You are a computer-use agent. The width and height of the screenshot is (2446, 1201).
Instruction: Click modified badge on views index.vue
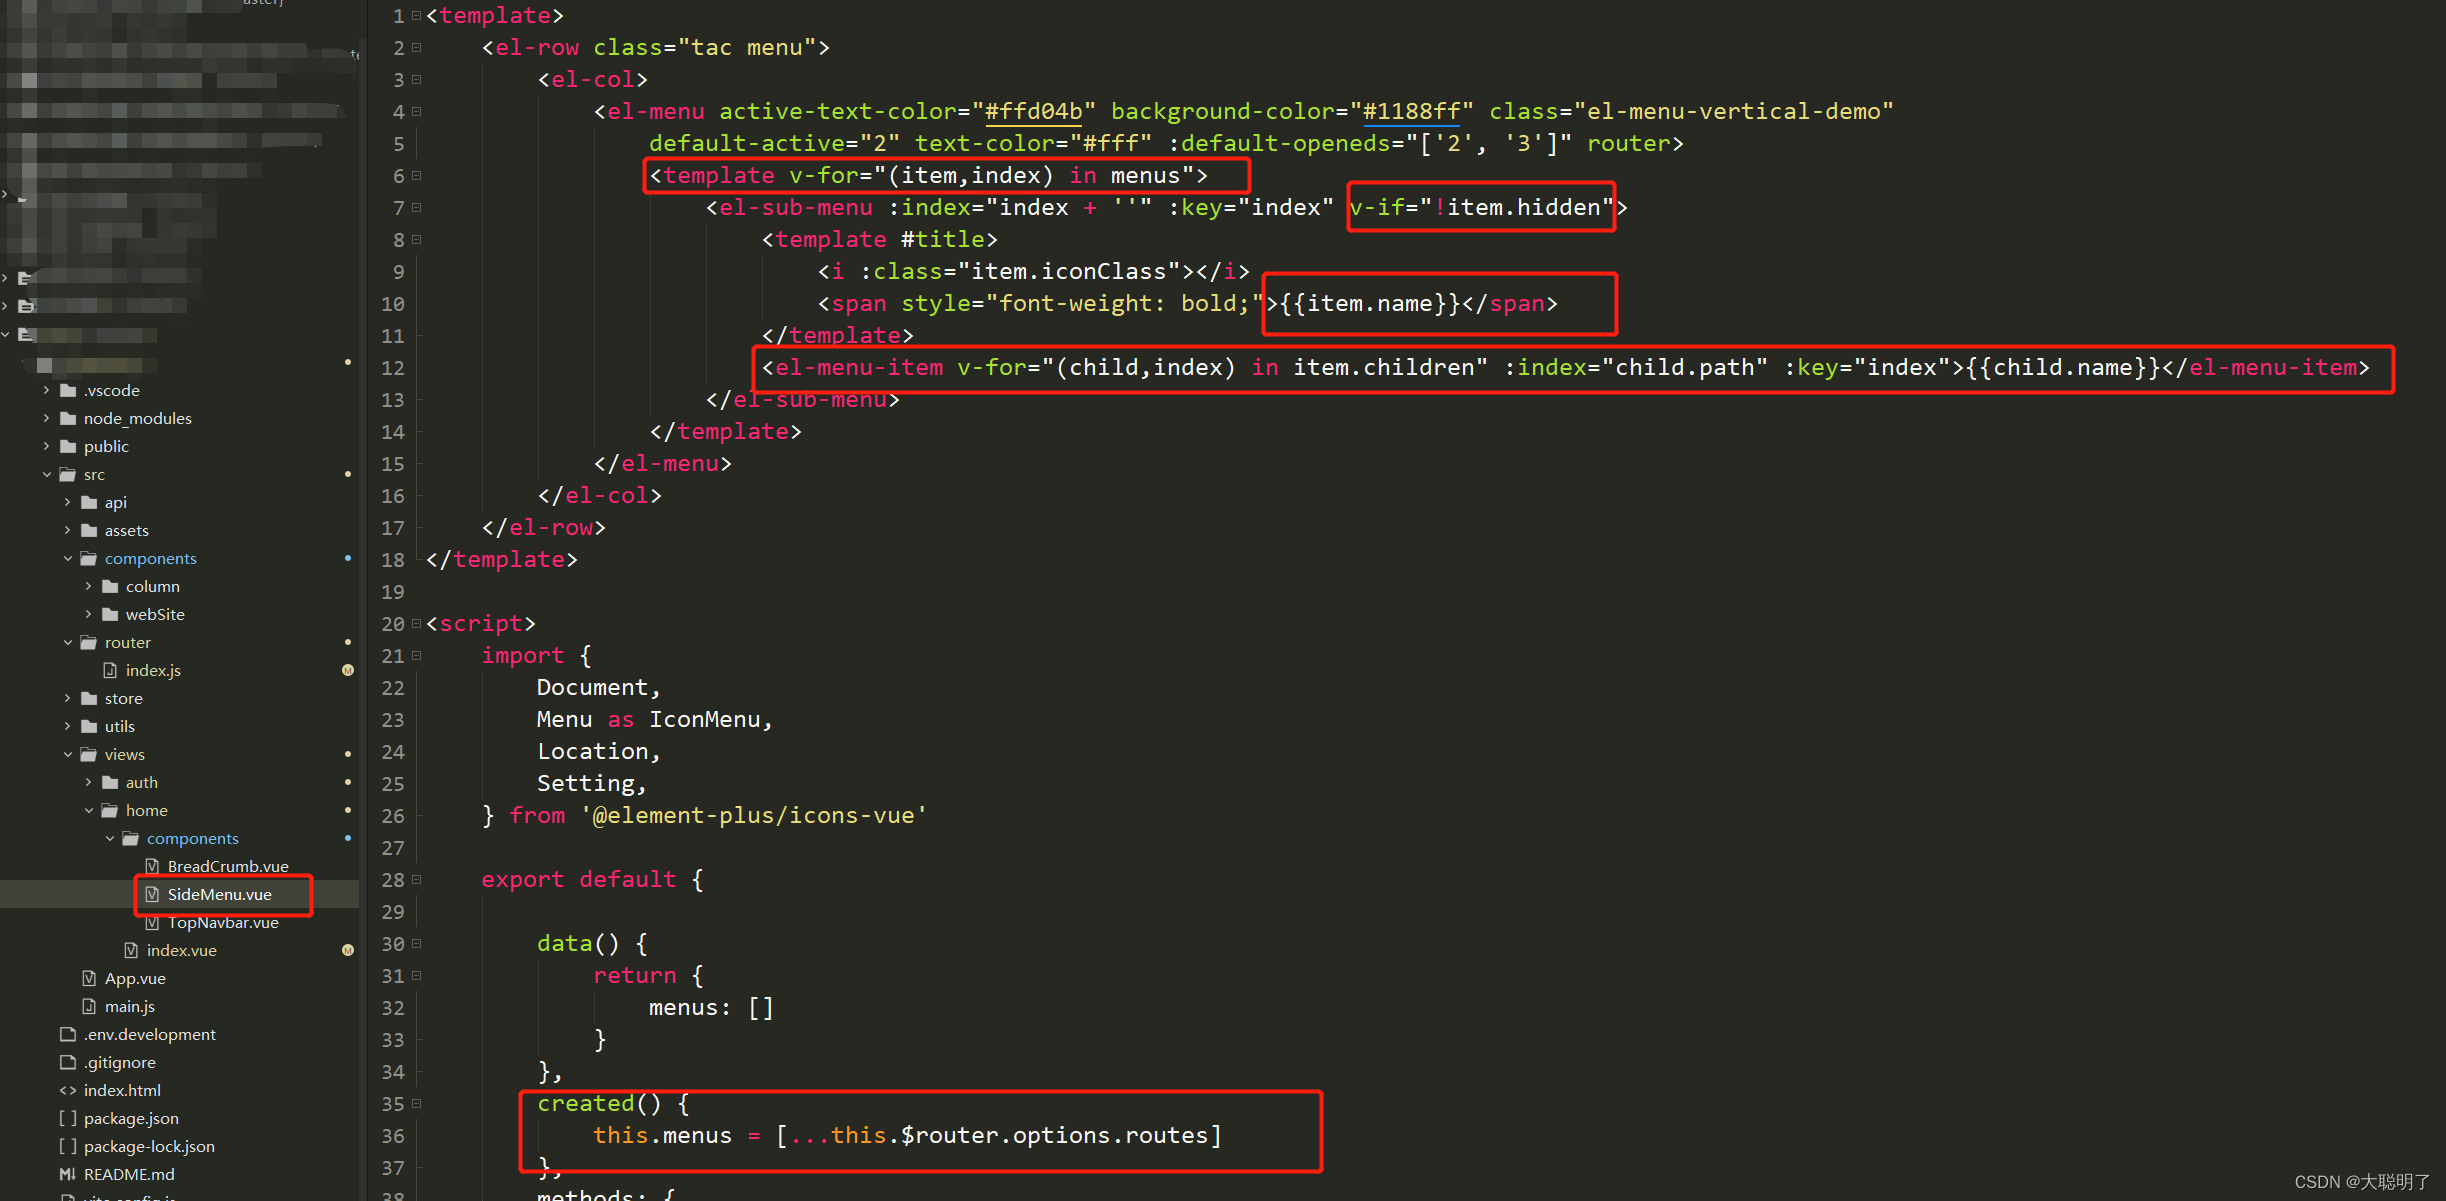click(348, 950)
